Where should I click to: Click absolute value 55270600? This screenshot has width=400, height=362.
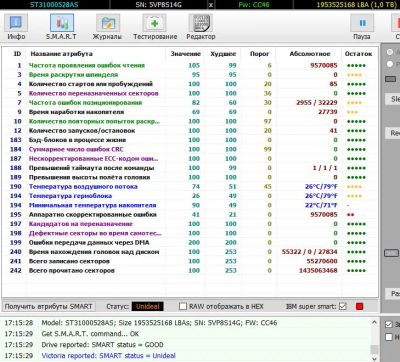click(322, 261)
